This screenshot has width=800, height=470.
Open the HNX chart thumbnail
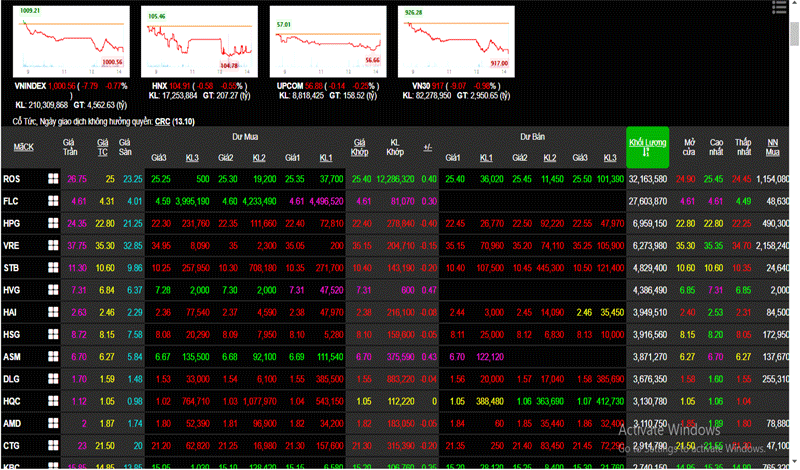pyautogui.click(x=199, y=41)
